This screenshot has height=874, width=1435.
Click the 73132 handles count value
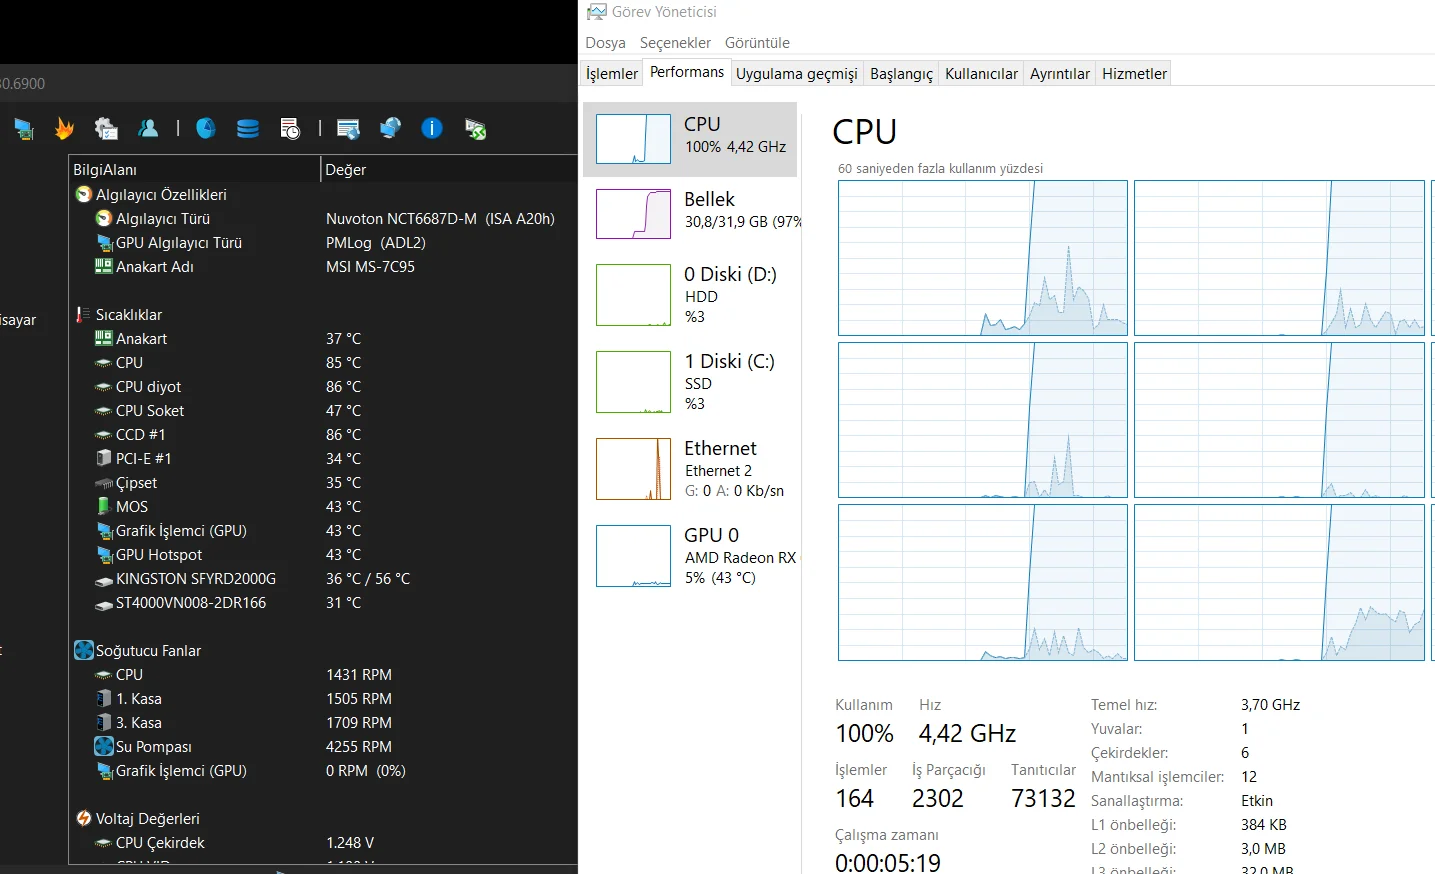point(1043,799)
